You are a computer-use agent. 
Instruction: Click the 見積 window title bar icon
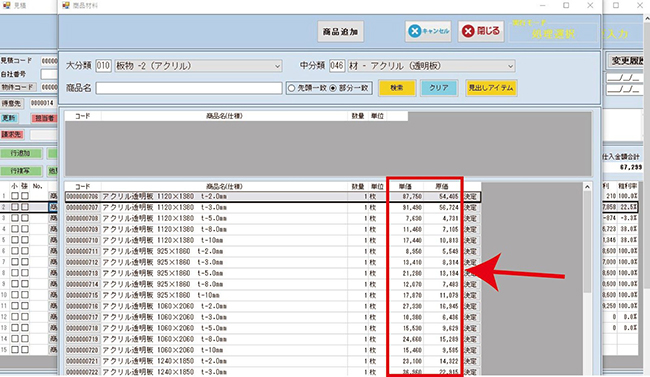click(7, 5)
